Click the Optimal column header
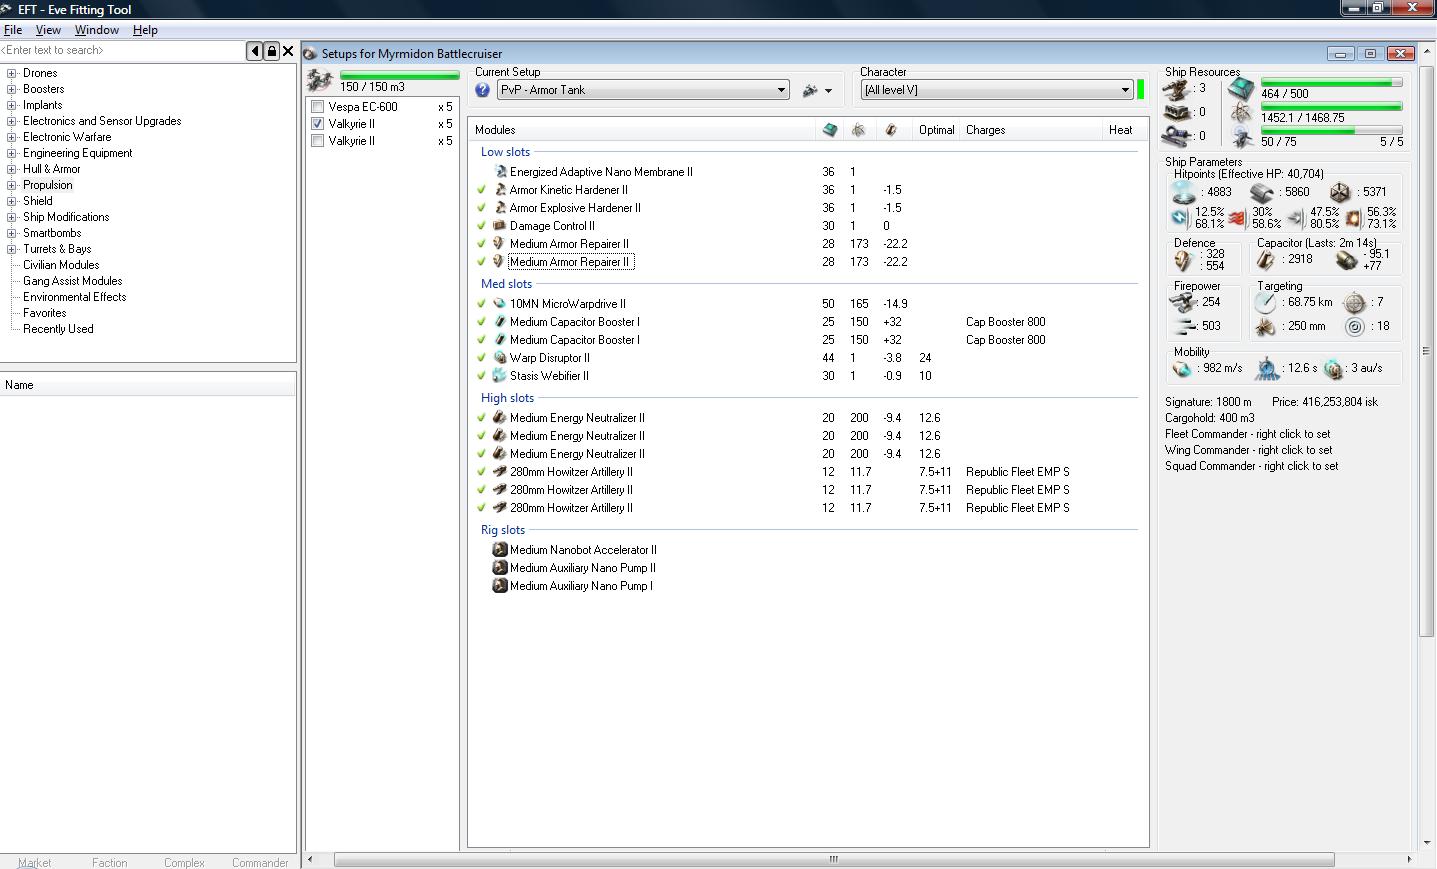The height and width of the screenshot is (869, 1437). click(x=937, y=130)
